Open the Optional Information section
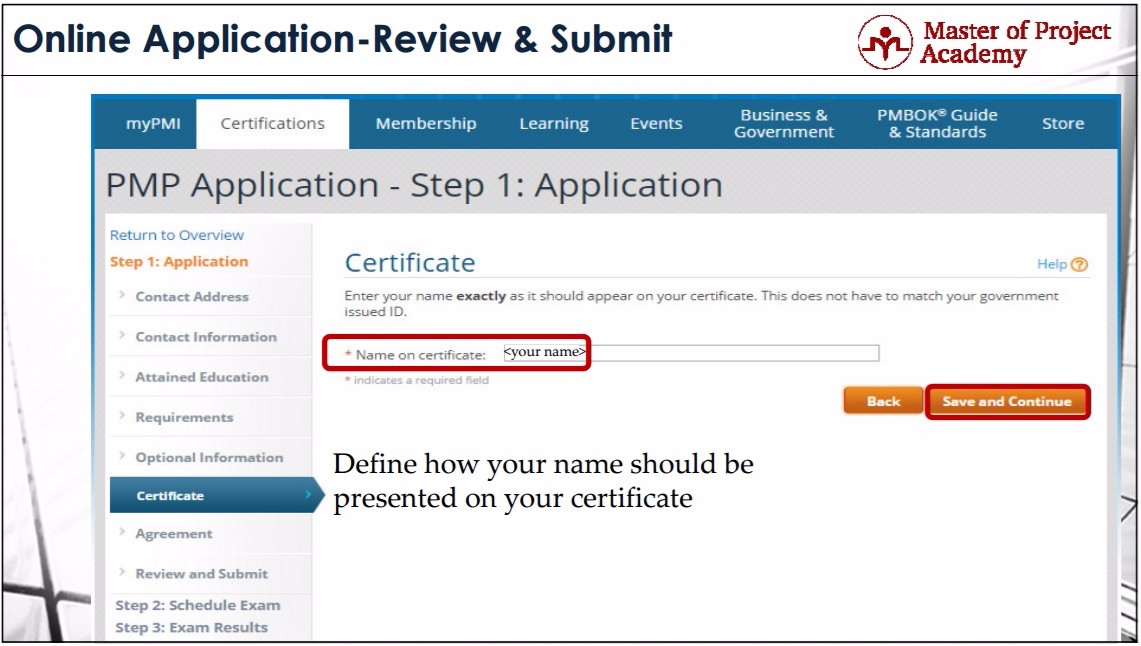Image resolution: width=1141 pixels, height=646 pixels. (210, 458)
